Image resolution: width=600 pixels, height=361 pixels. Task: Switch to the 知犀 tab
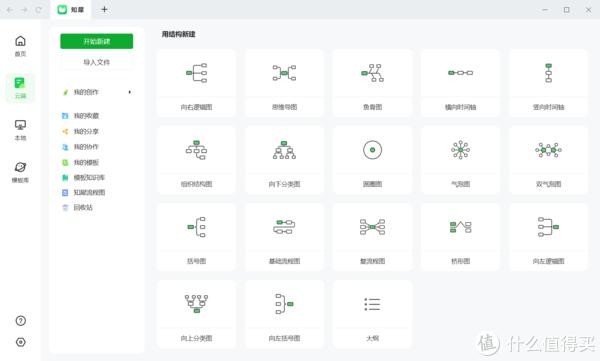click(x=71, y=10)
